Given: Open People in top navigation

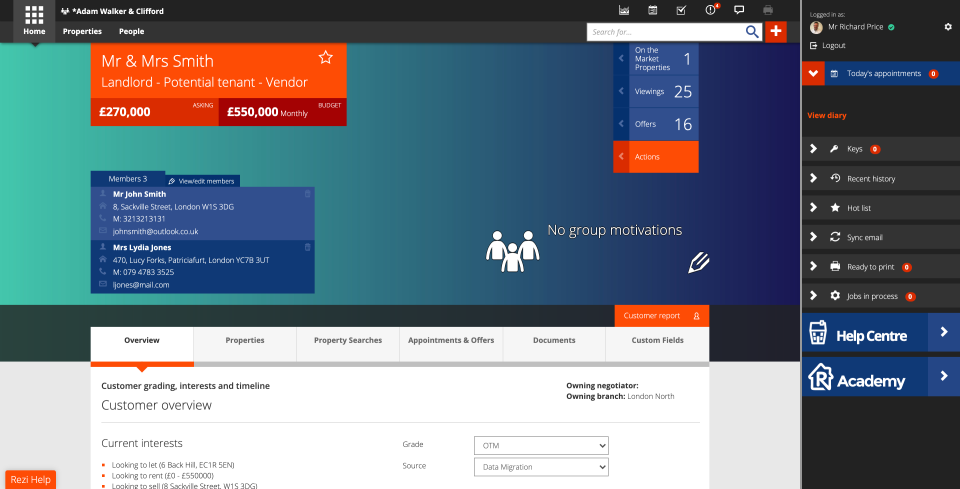Looking at the screenshot, I should 132,31.
